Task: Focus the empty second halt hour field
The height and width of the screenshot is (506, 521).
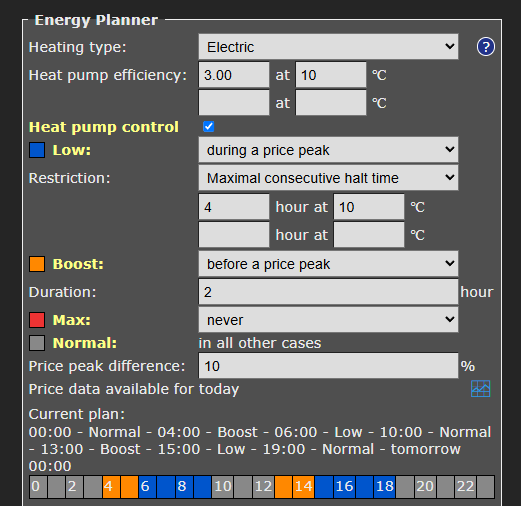Action: [234, 235]
